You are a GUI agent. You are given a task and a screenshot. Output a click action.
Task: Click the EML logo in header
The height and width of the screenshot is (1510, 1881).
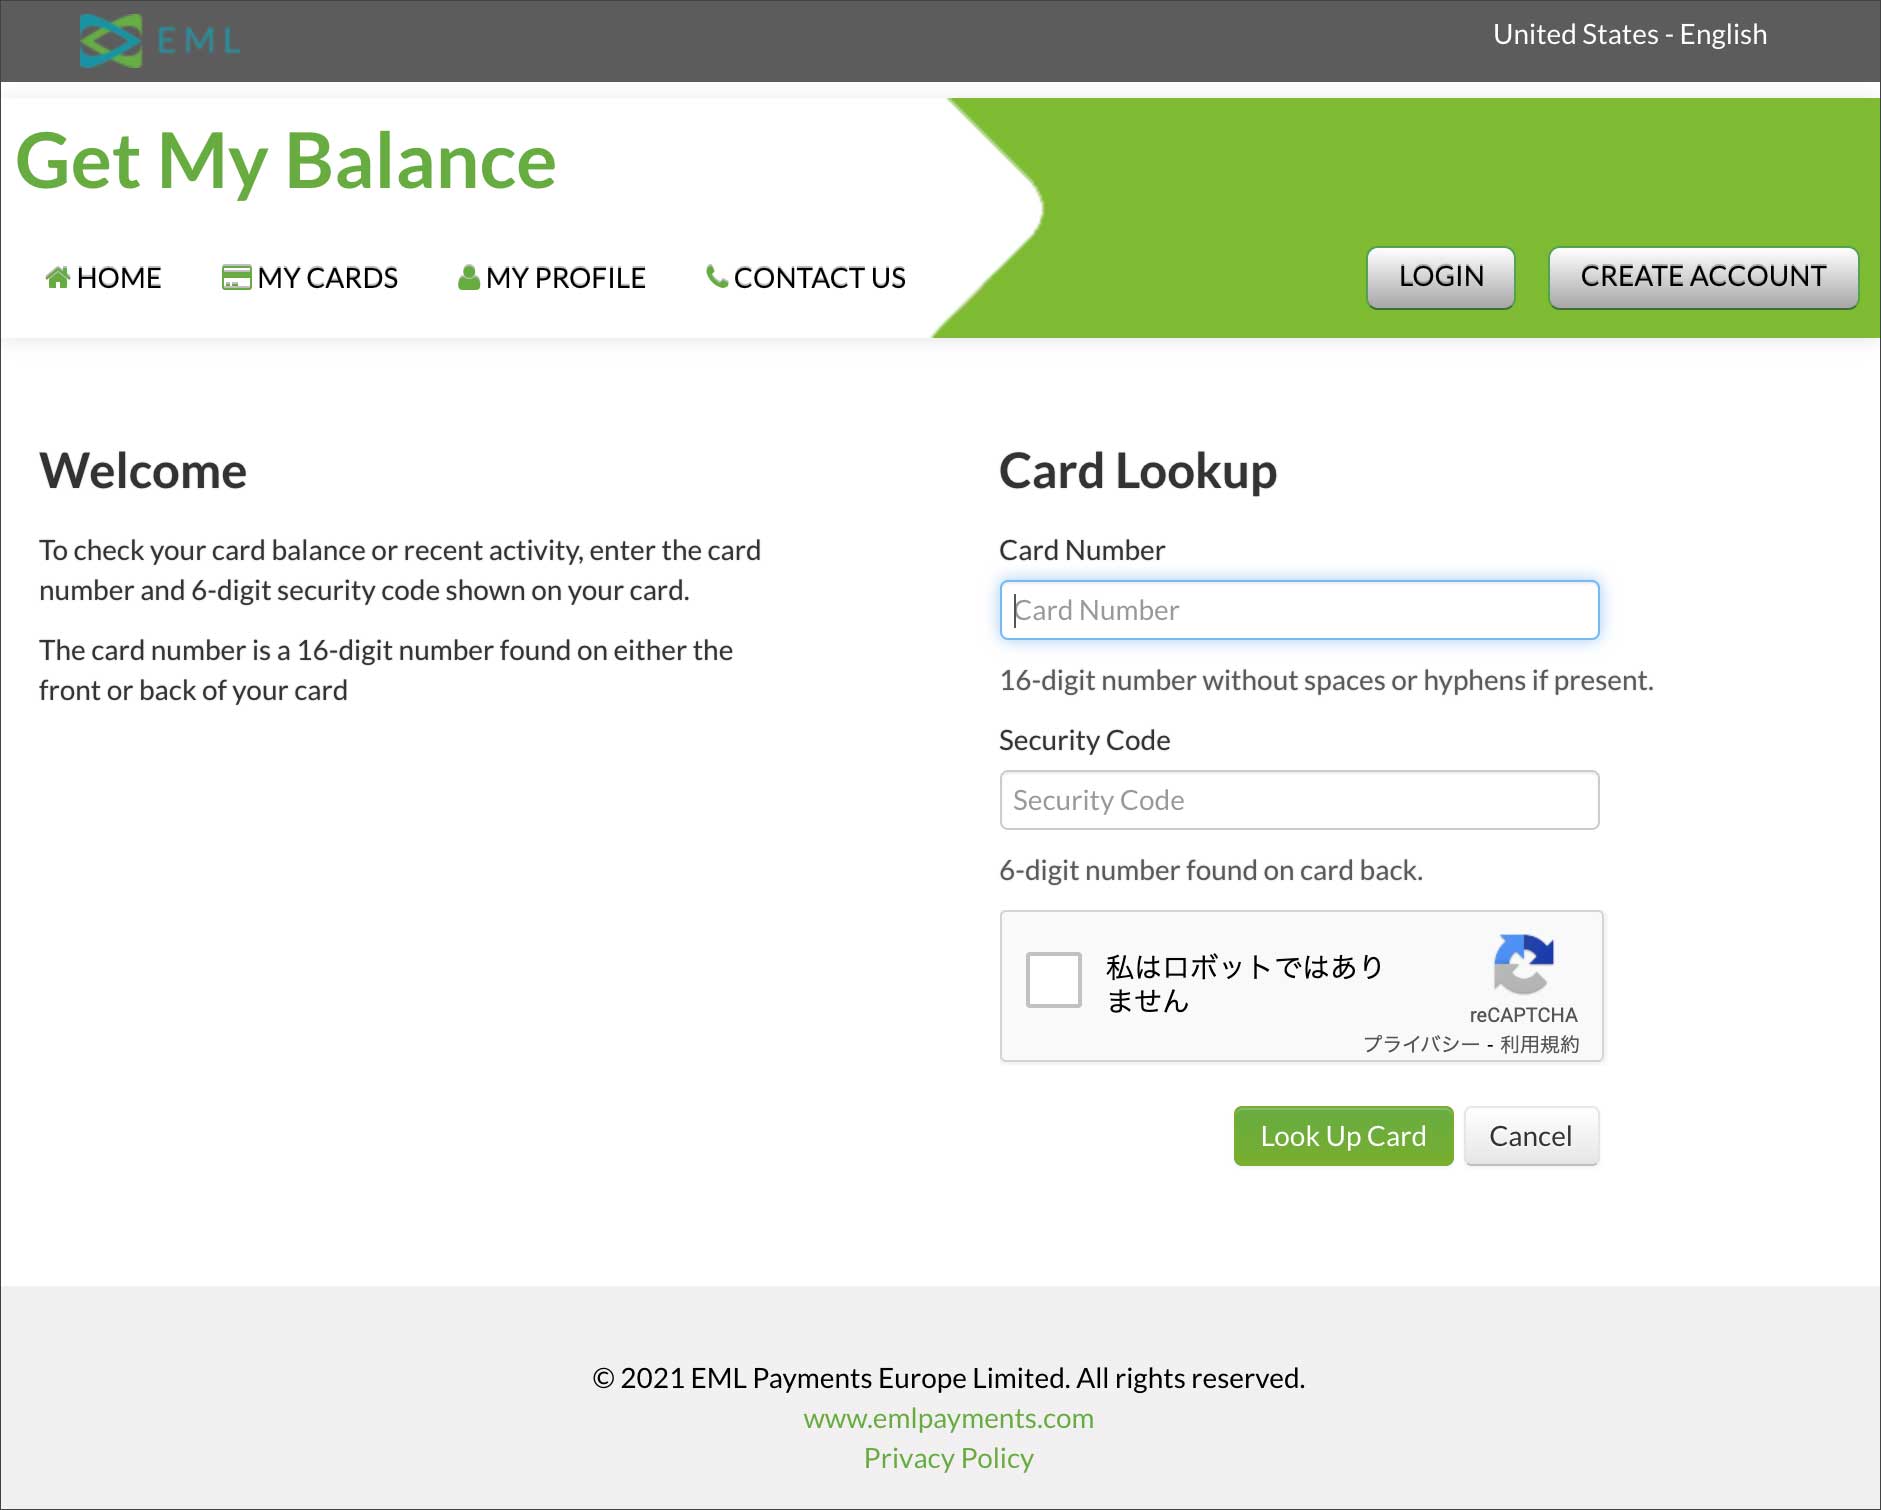[x=160, y=41]
